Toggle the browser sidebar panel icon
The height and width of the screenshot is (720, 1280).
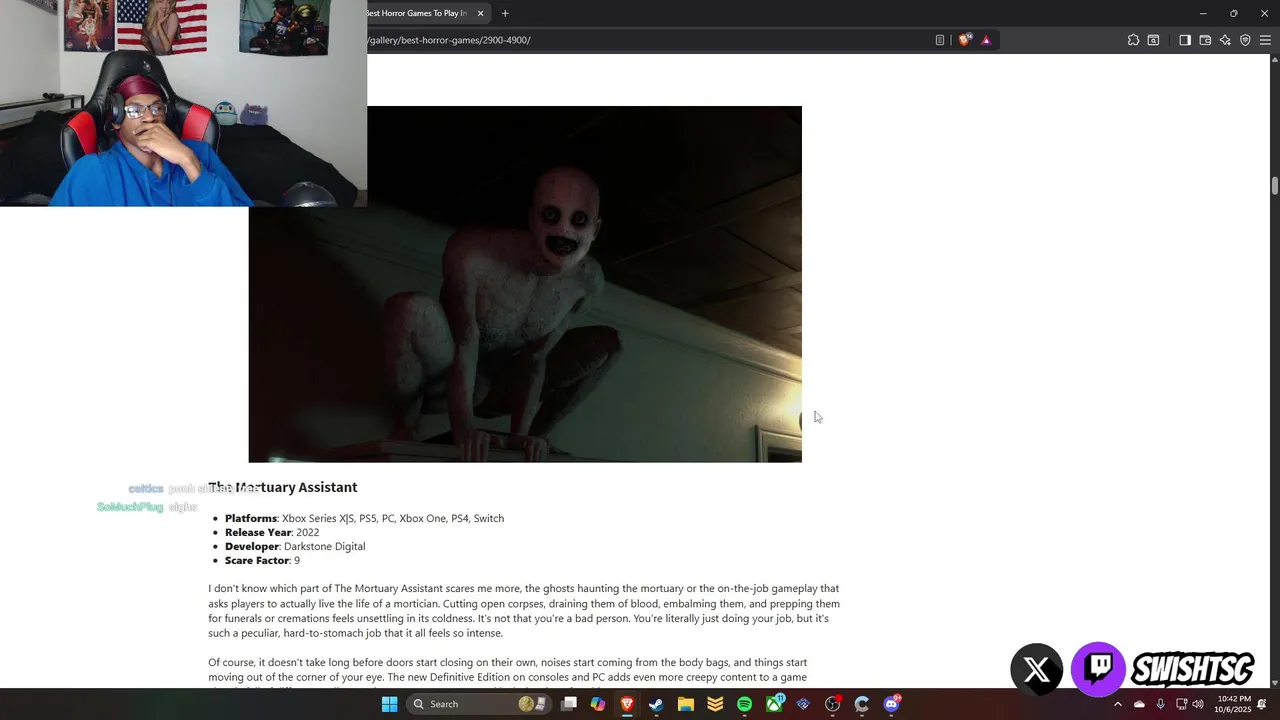(x=1185, y=40)
